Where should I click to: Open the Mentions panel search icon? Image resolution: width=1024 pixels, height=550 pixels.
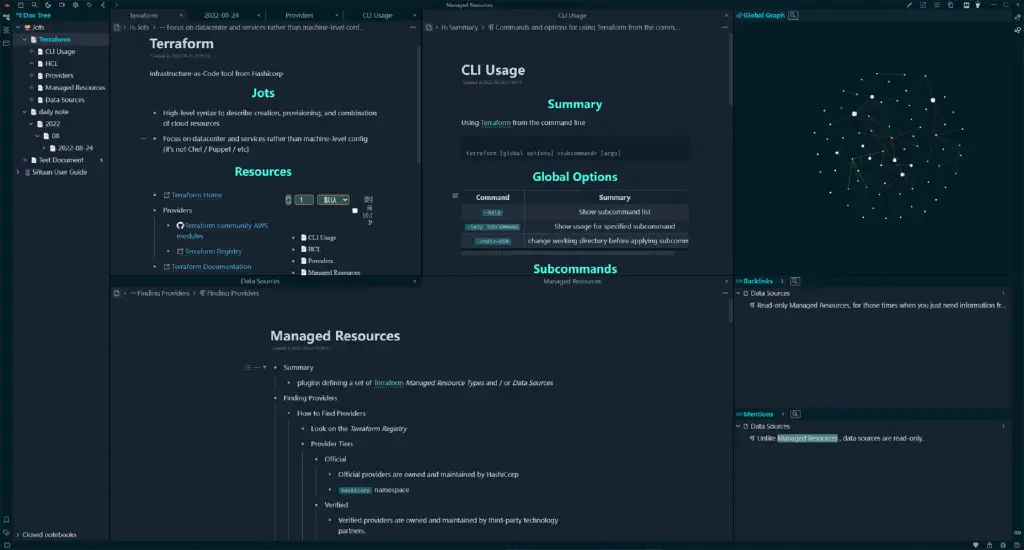click(795, 414)
